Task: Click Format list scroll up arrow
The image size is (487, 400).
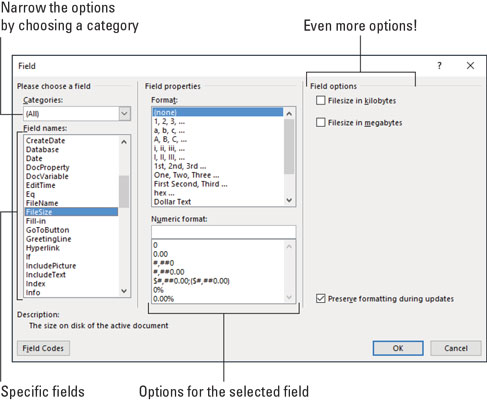Action: pyautogui.click(x=289, y=113)
